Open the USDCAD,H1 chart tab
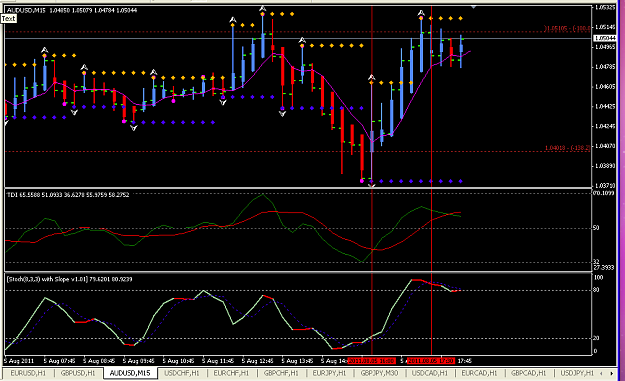Image resolution: width=625 pixels, height=381 pixels. click(x=429, y=373)
